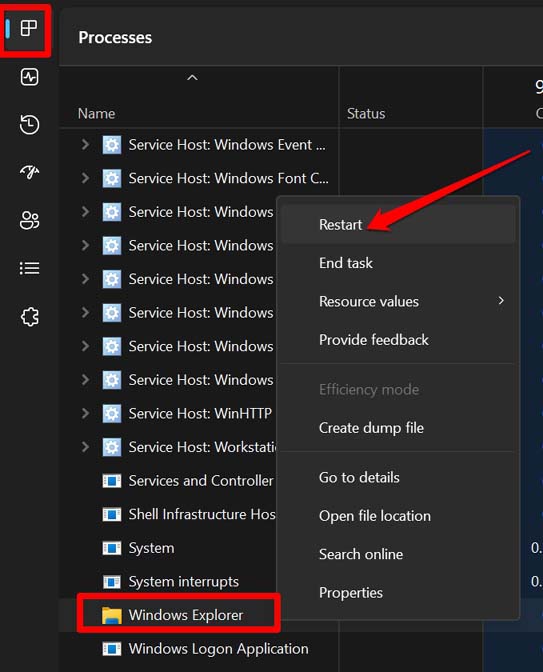Click the Windows Logon Application icon
Screen dimensions: 543x672
coord(112,649)
